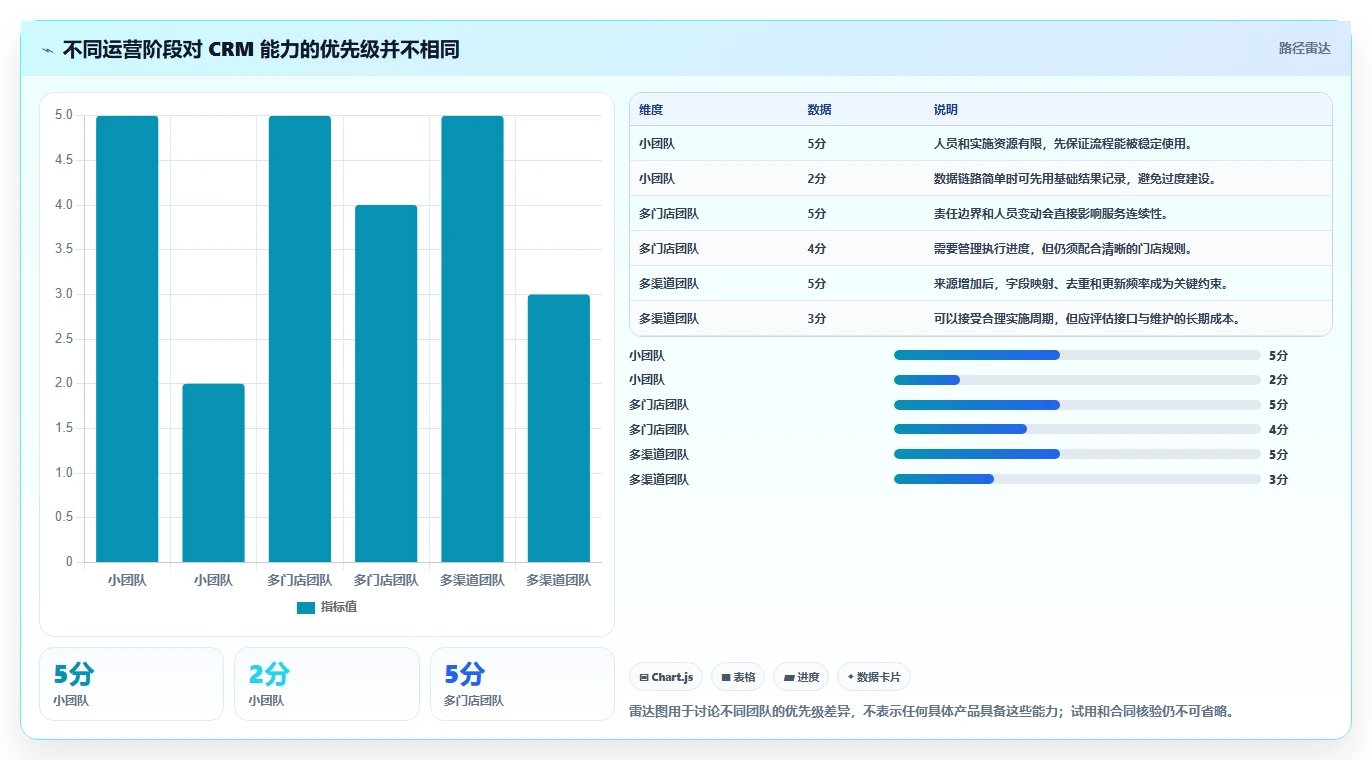Screen dimensions: 1372x760
Task: Click the 进度 chip
Action: 801,677
